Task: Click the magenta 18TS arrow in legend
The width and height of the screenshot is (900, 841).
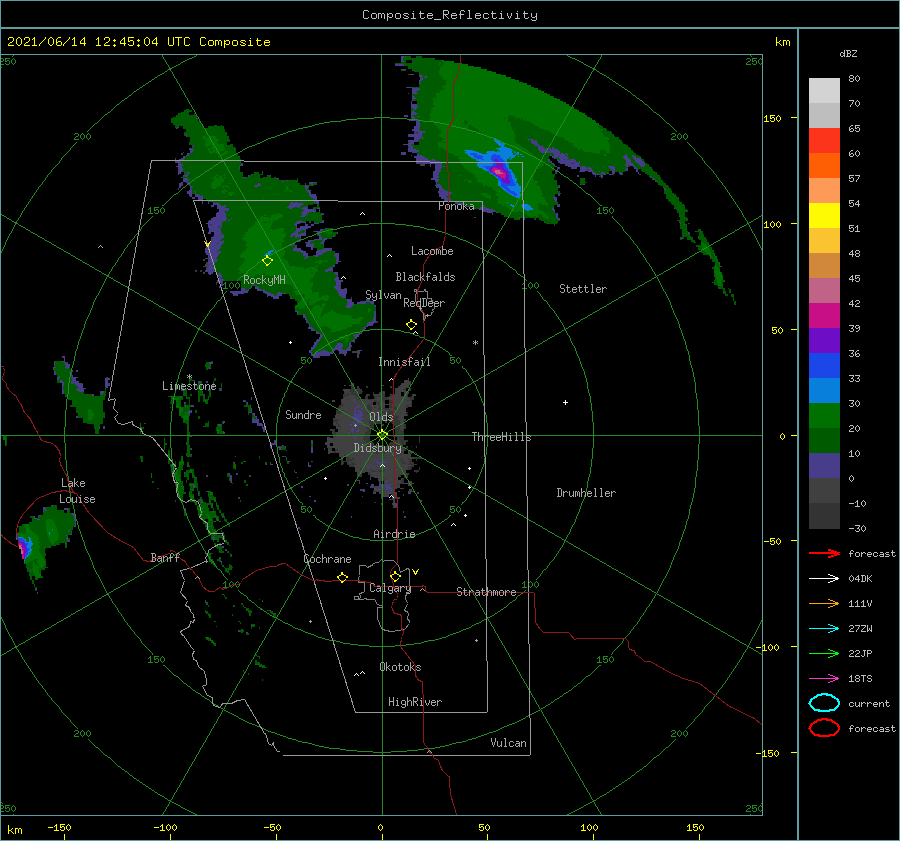Action: pyautogui.click(x=824, y=679)
